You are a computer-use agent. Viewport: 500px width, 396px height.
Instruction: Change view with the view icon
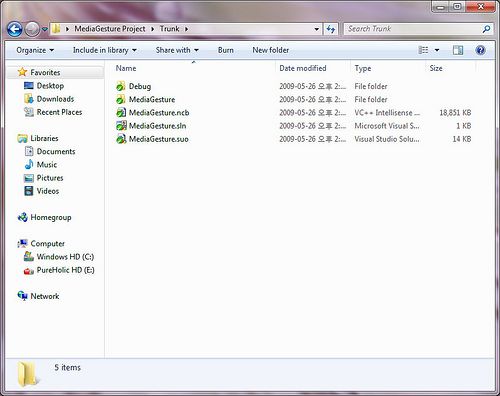423,50
